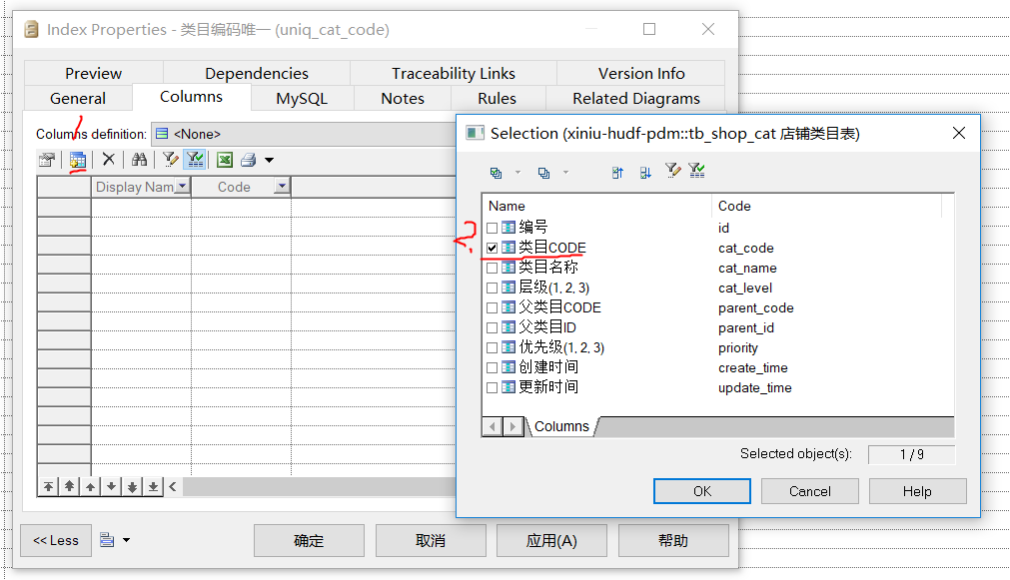Click the Selection dialog title bar icon
Screen dimensions: 1010x580
[475, 133]
